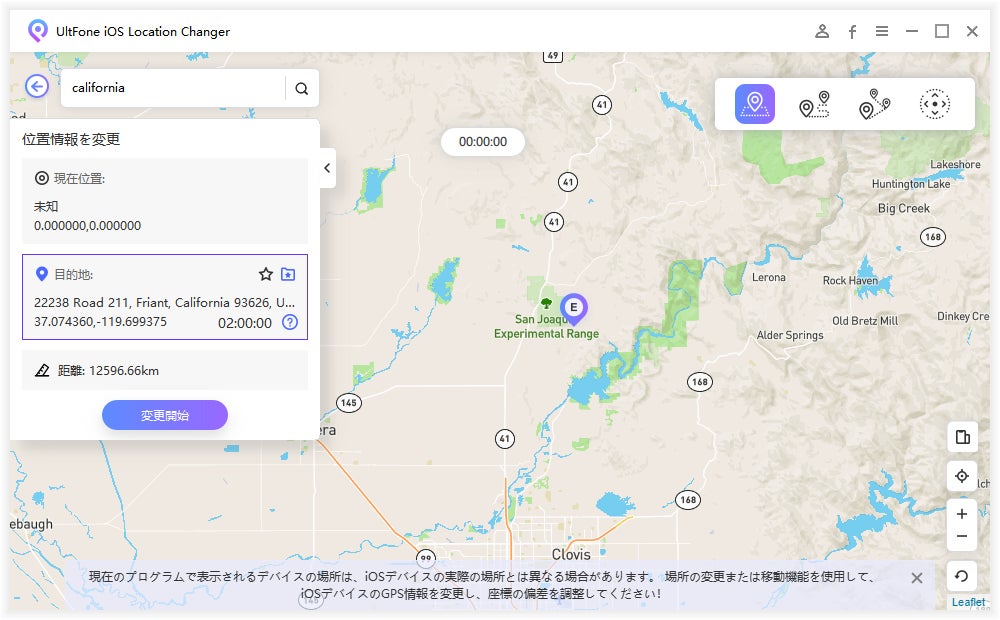Viewport: 1000px width, 620px height.
Task: Minimize the UltFone window
Action: [x=912, y=31]
